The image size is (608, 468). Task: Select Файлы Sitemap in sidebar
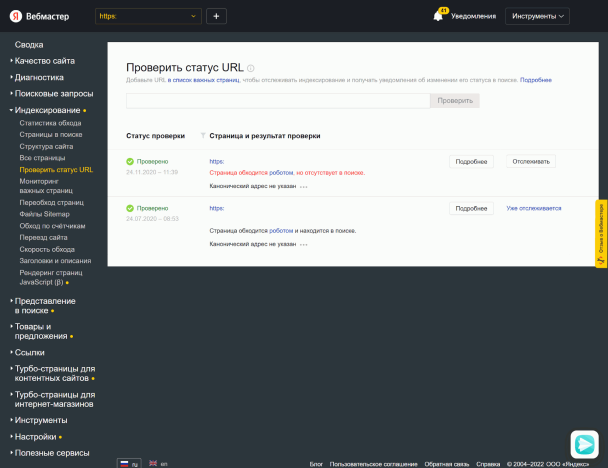[45, 214]
